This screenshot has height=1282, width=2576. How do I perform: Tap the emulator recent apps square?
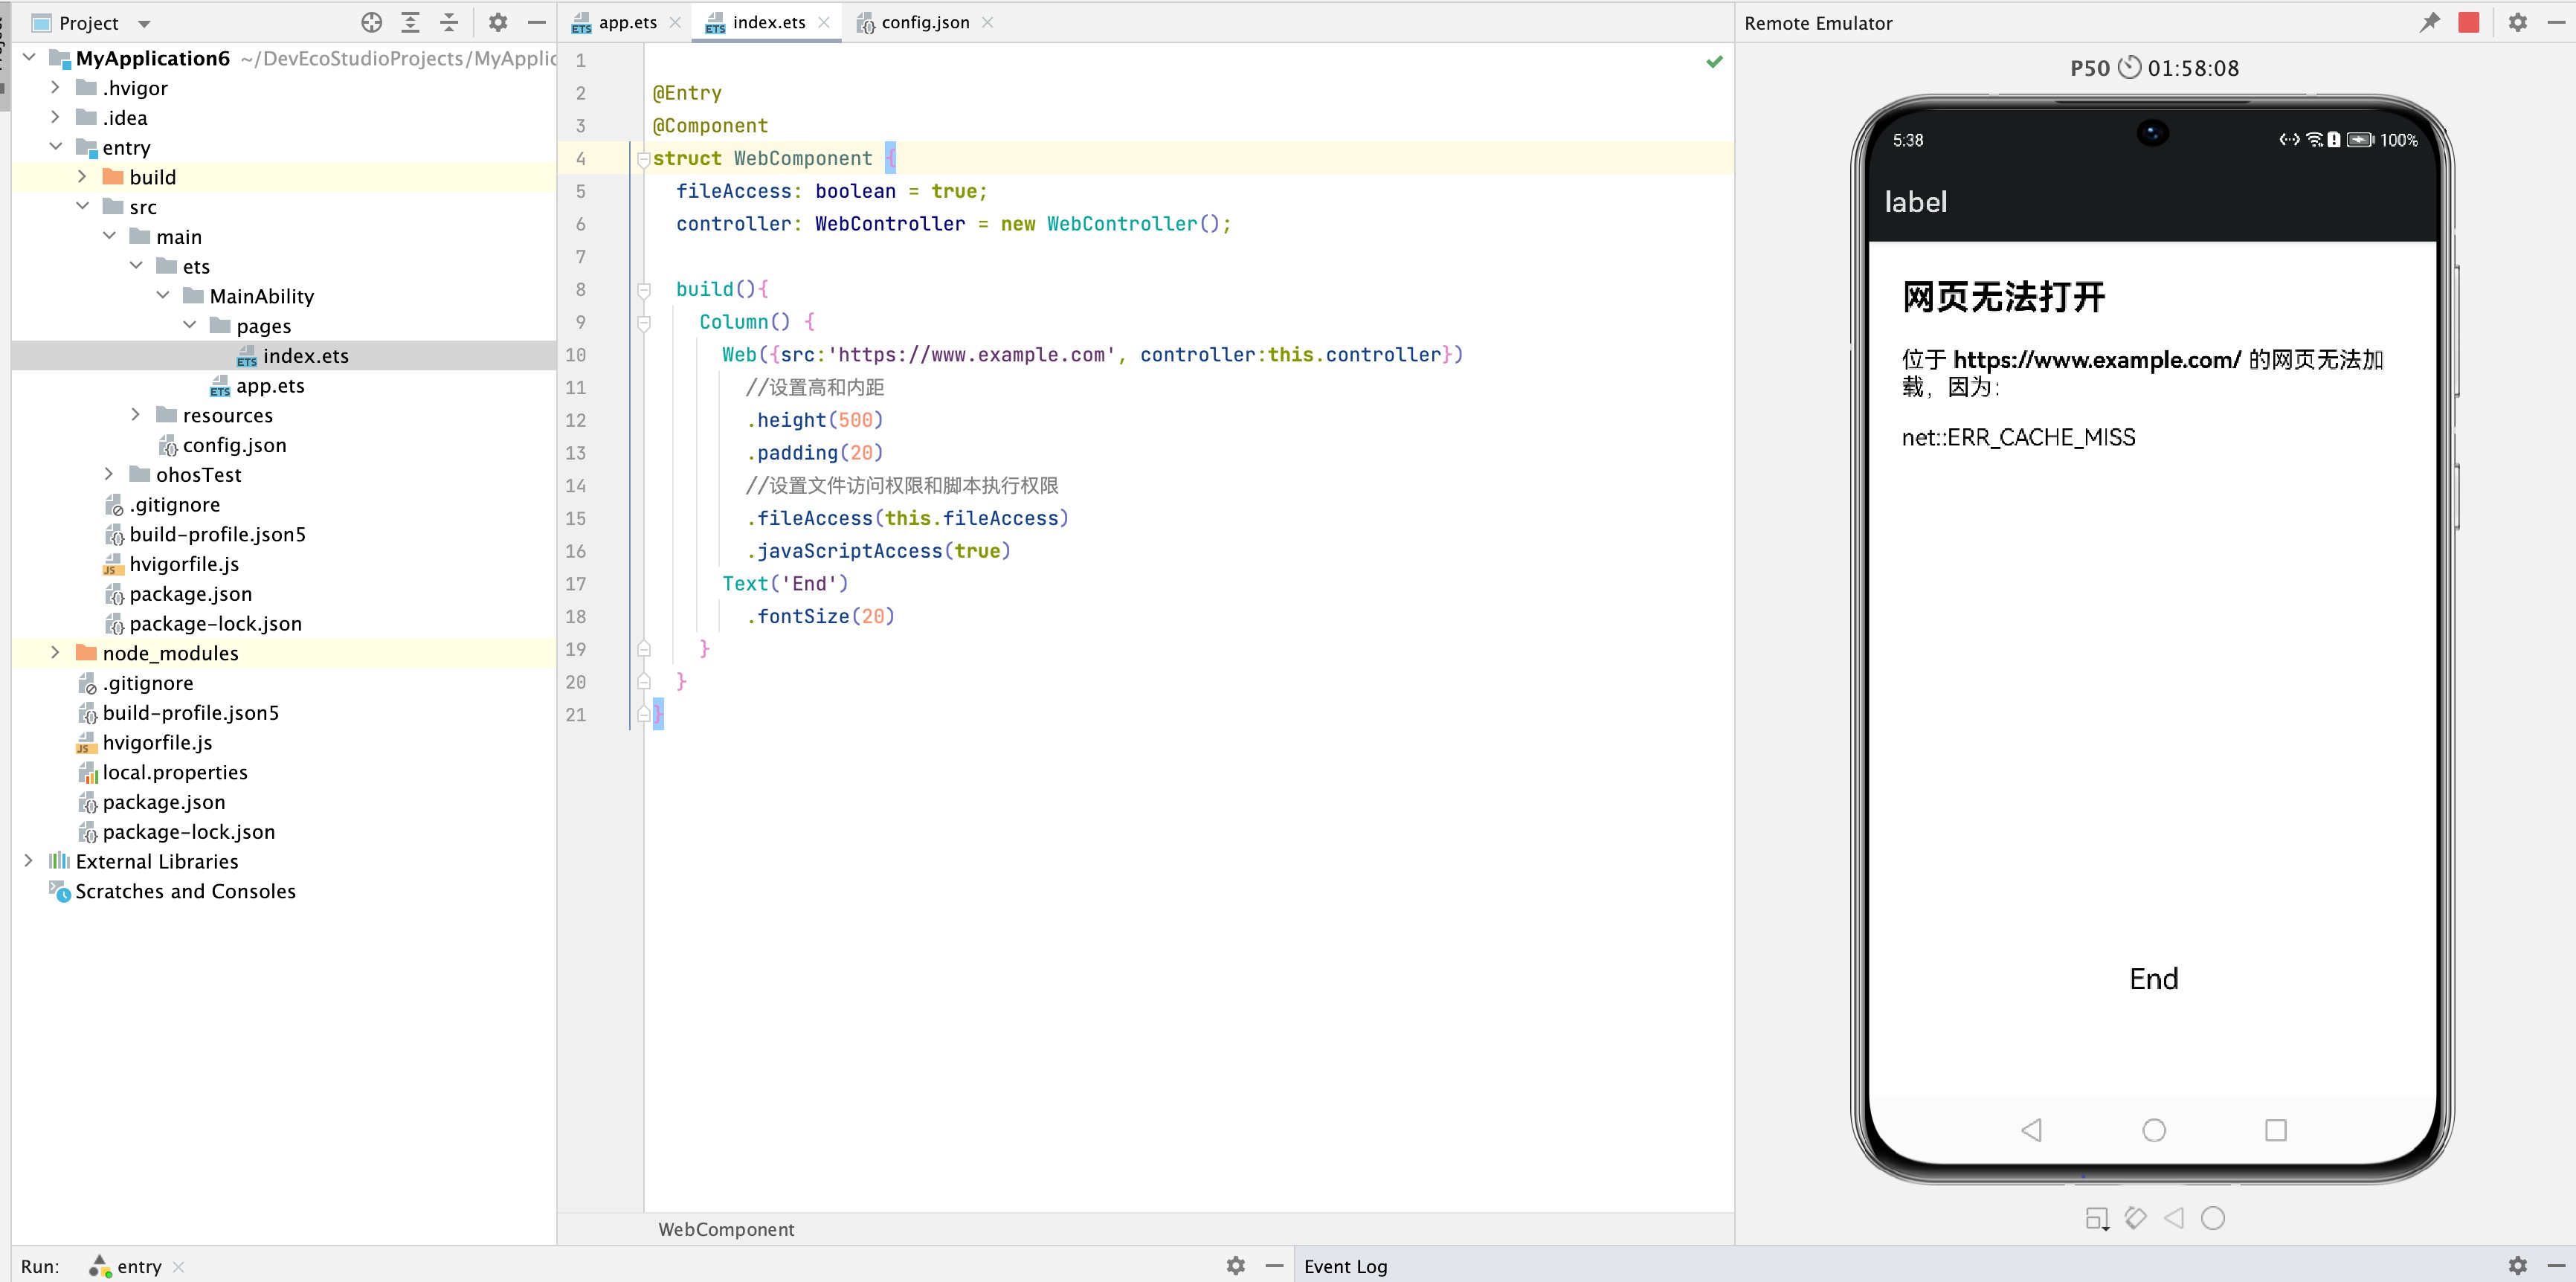(2275, 1130)
